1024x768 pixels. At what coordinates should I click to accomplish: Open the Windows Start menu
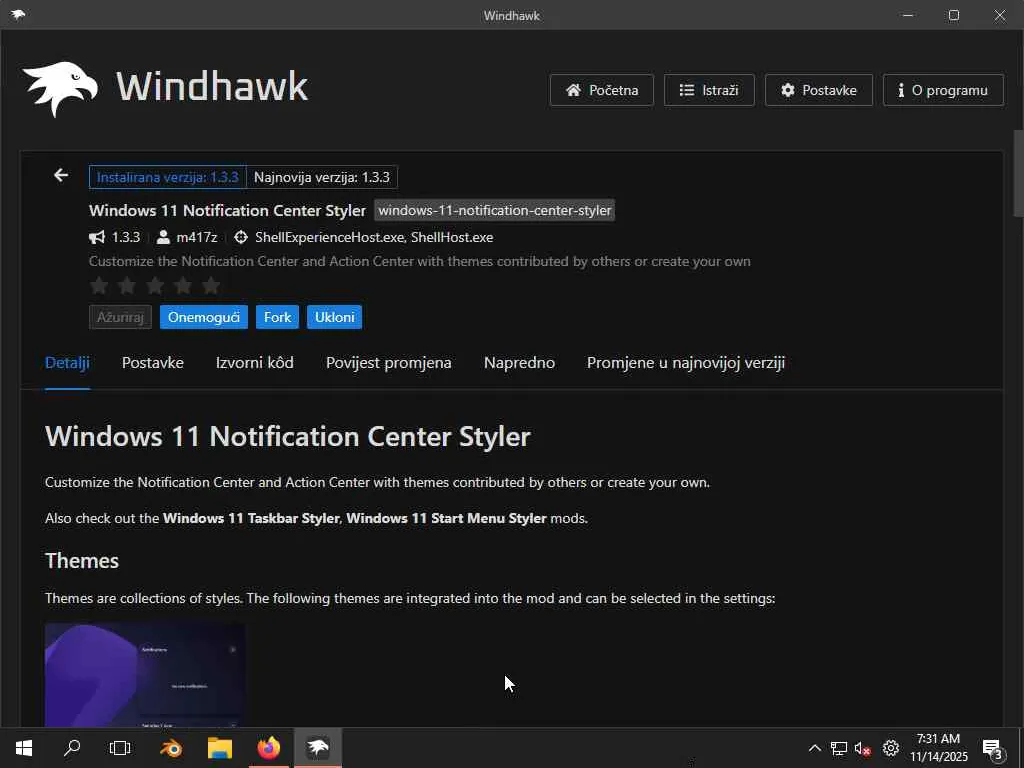(24, 748)
